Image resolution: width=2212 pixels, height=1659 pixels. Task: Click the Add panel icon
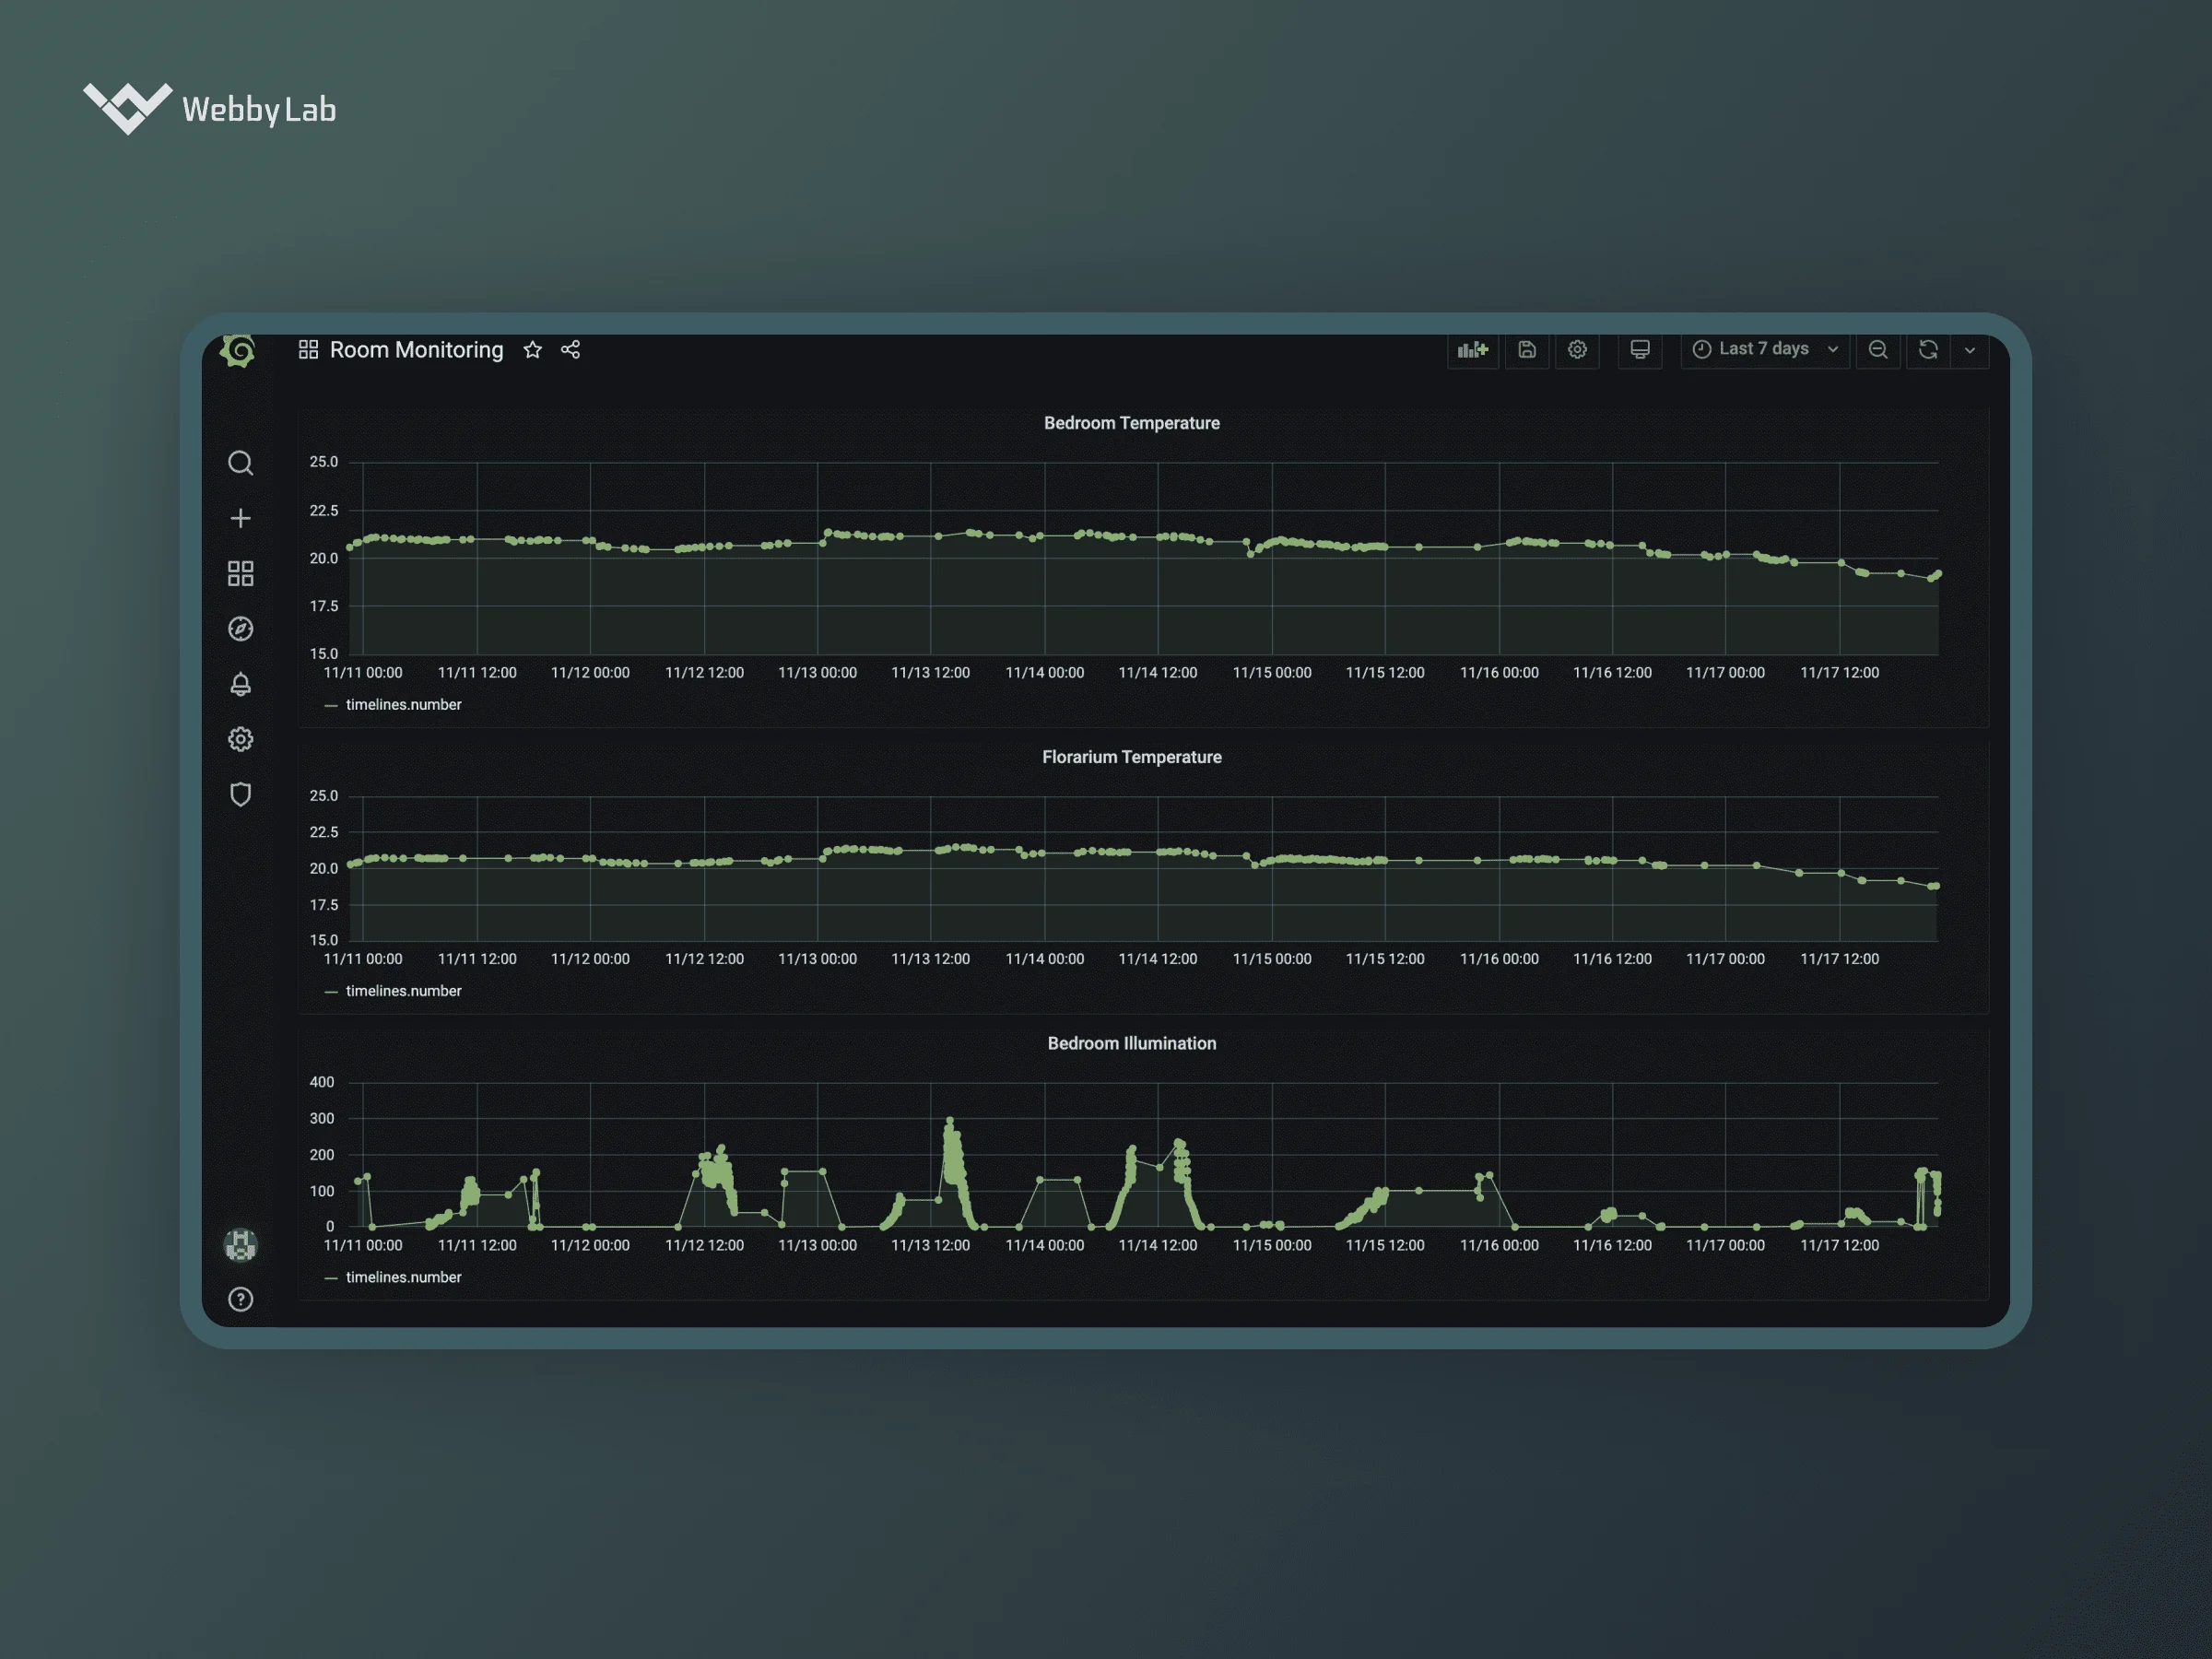[x=1473, y=350]
